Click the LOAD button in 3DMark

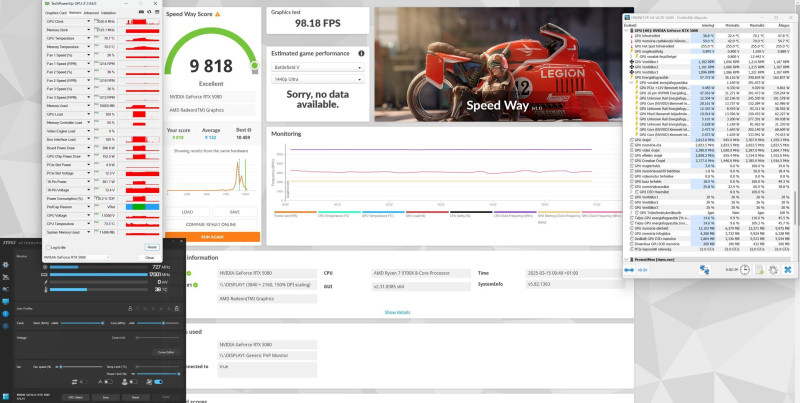click(188, 212)
